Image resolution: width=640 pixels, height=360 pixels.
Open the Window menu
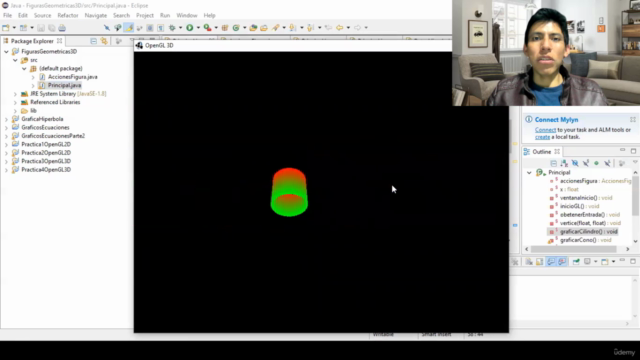pos(187,16)
